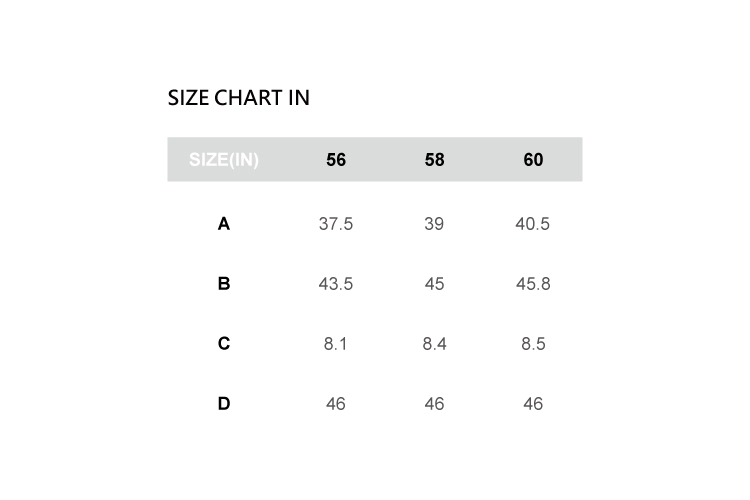Screen dimensions: 750x500
Task: Click the 43.5 measurement value
Action: (336, 284)
